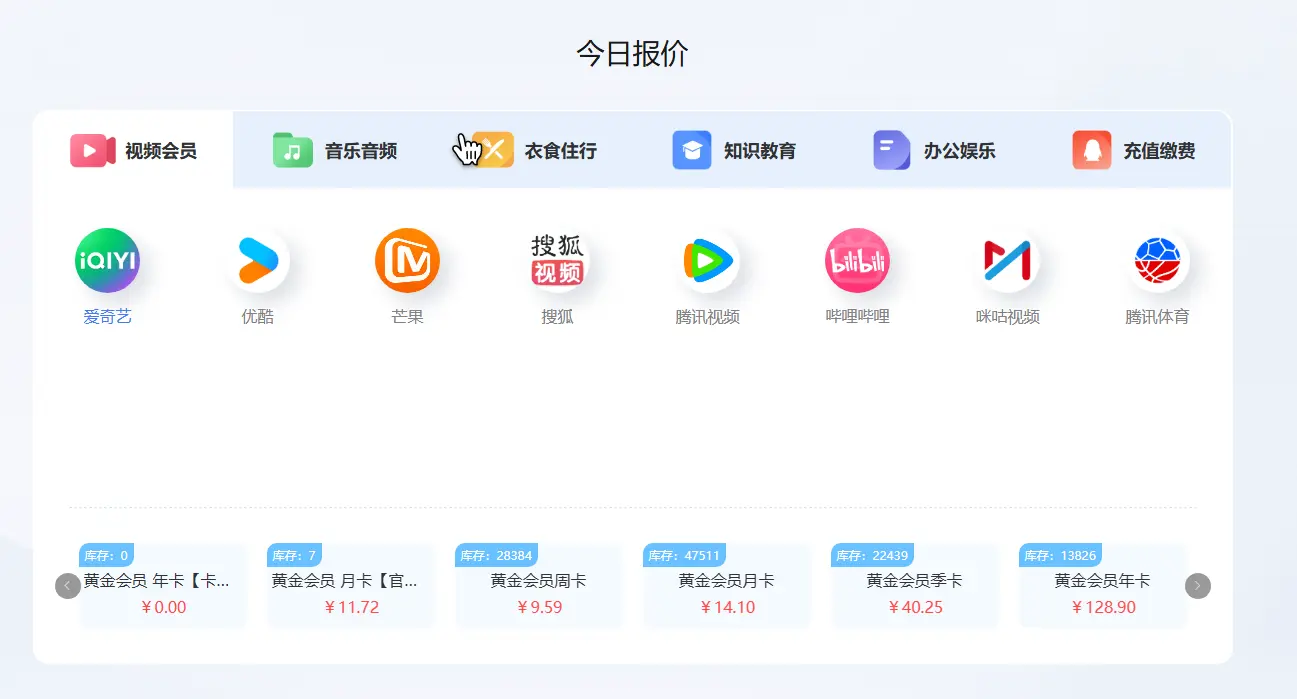Open 搜狐视频 offerings

coord(556,260)
